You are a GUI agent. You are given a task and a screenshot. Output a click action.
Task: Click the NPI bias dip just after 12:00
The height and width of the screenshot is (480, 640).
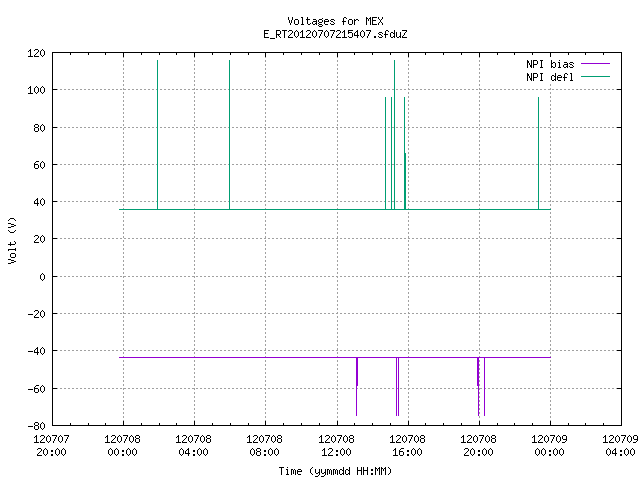pyautogui.click(x=357, y=387)
